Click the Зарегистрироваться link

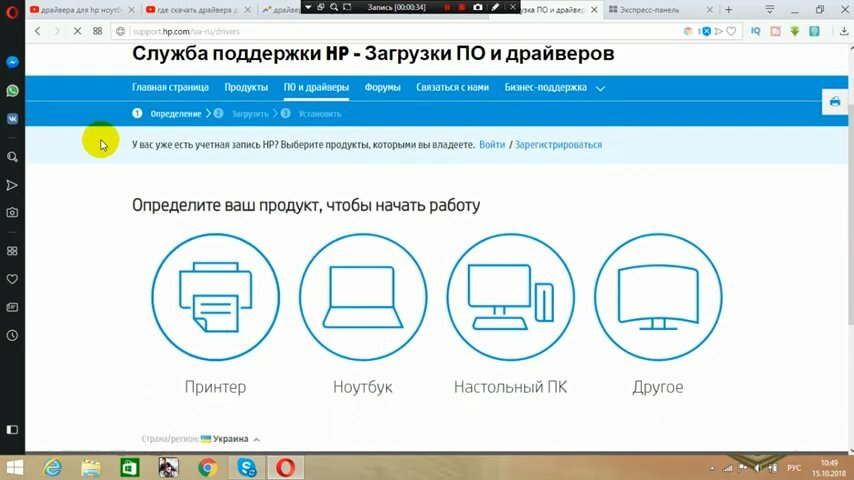point(558,145)
